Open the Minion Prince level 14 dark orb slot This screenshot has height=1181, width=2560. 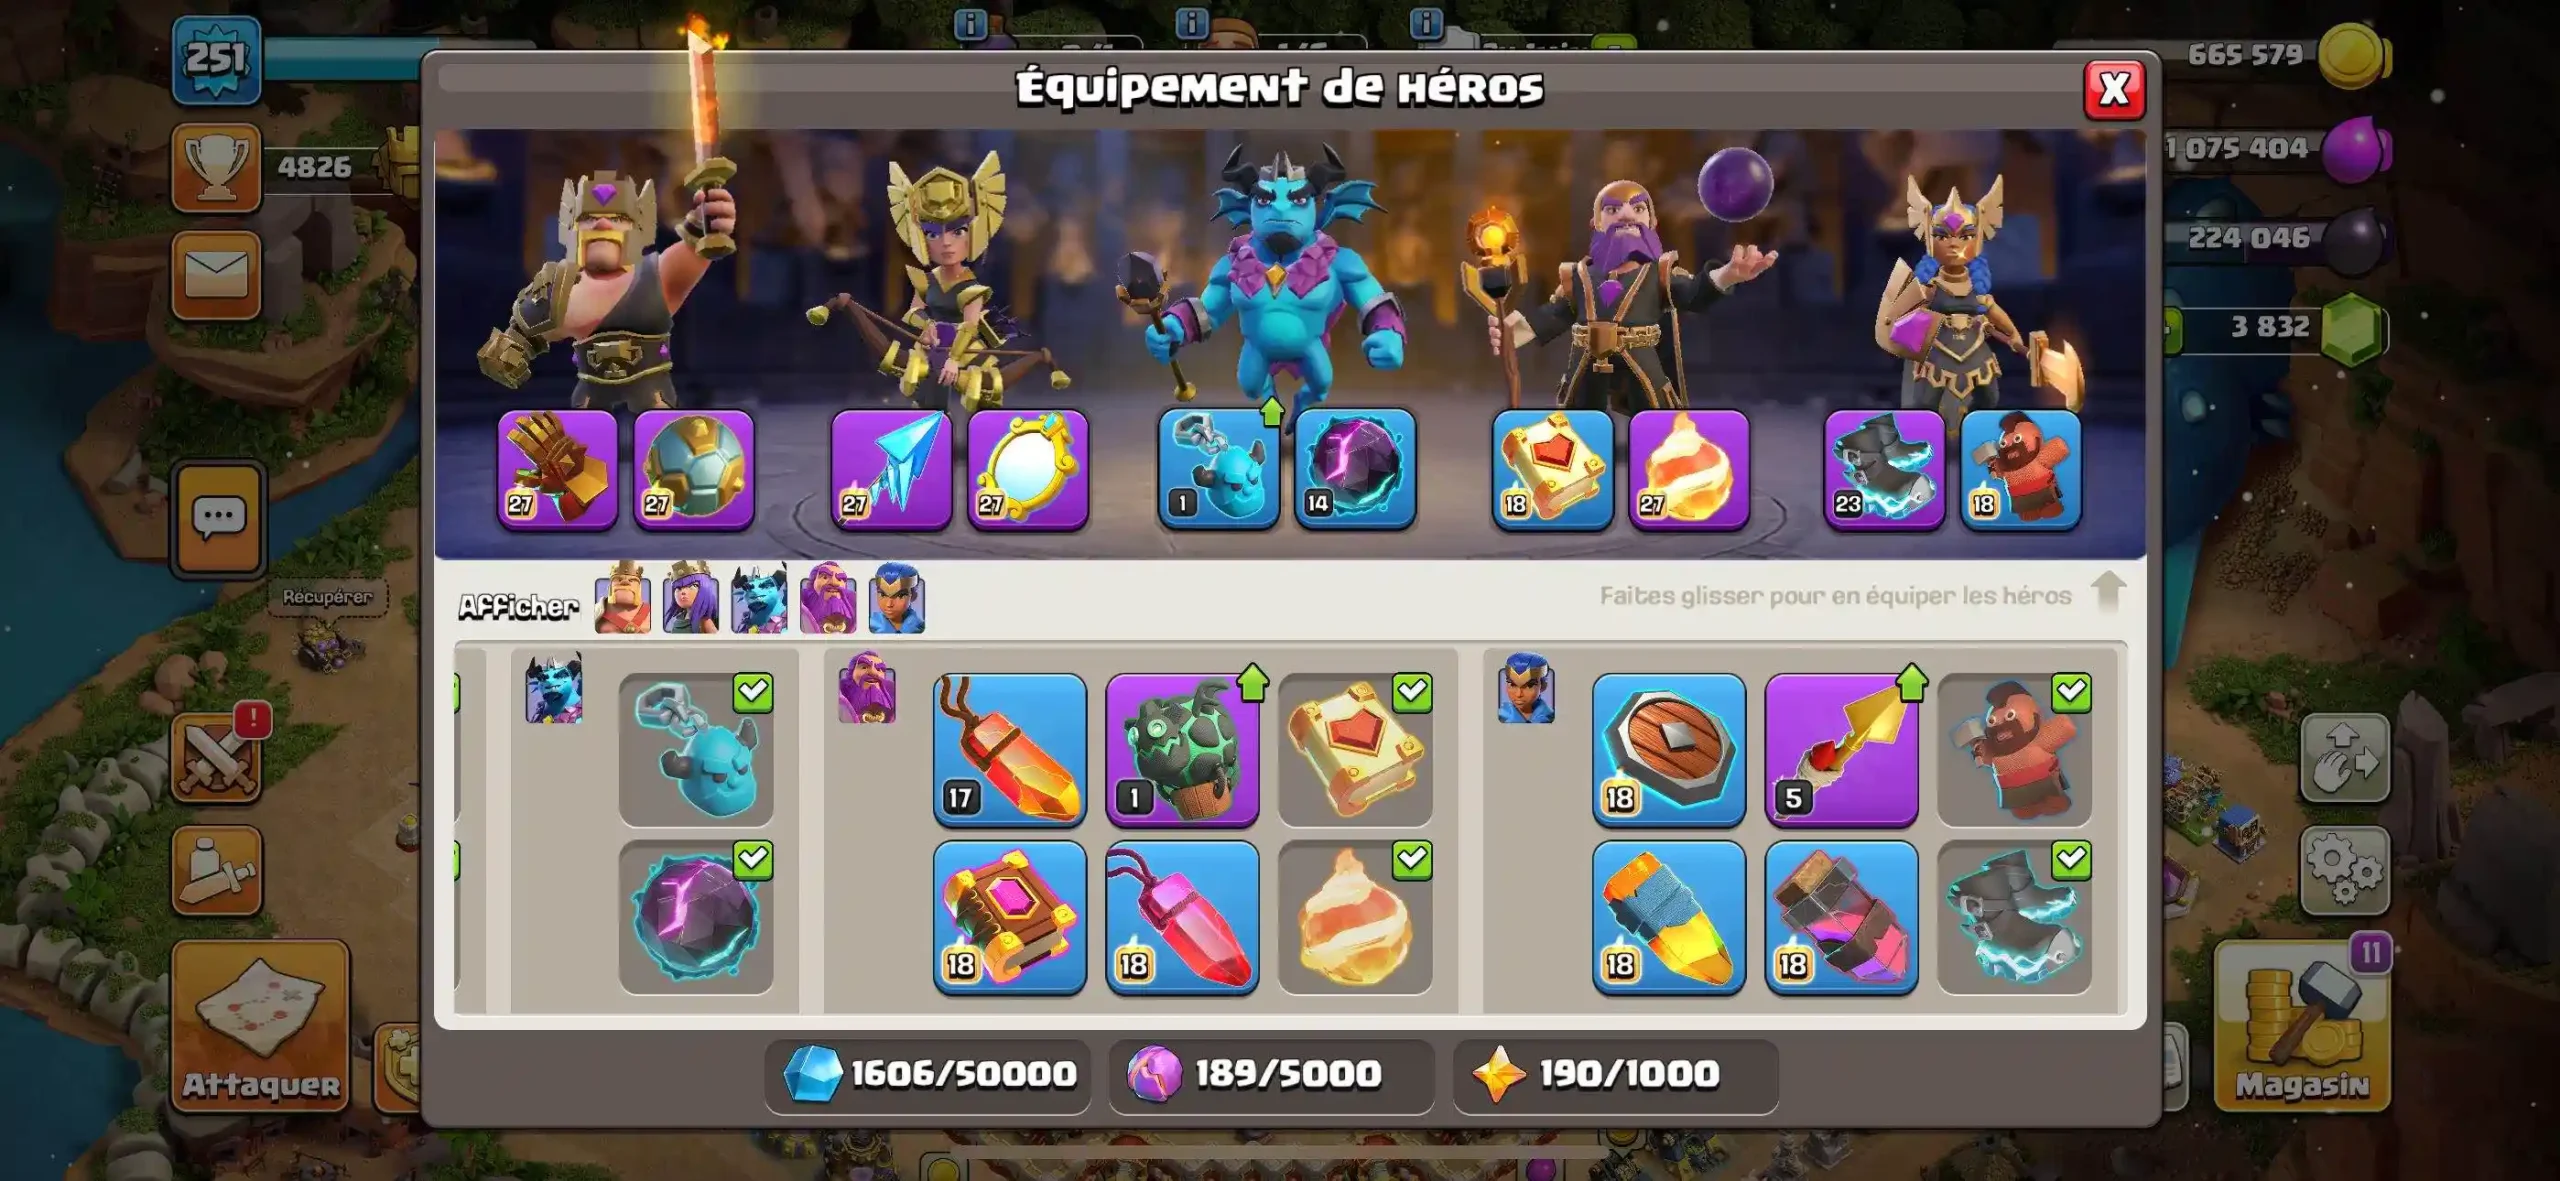click(x=1355, y=469)
